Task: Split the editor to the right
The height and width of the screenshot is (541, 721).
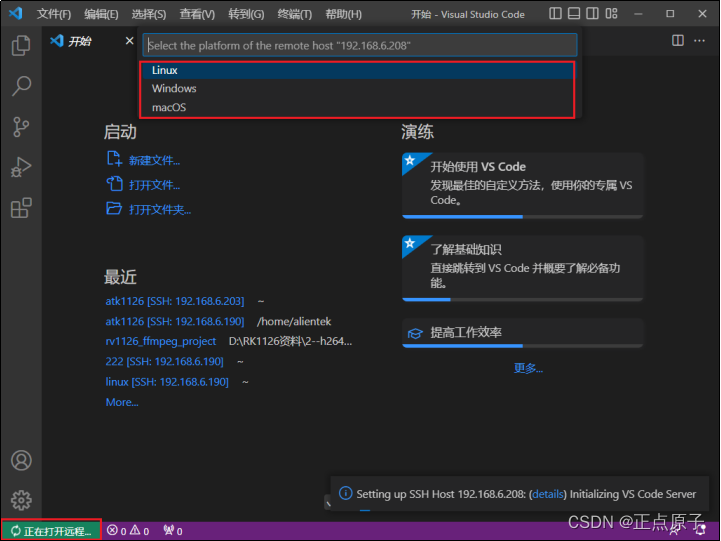Action: [x=678, y=40]
